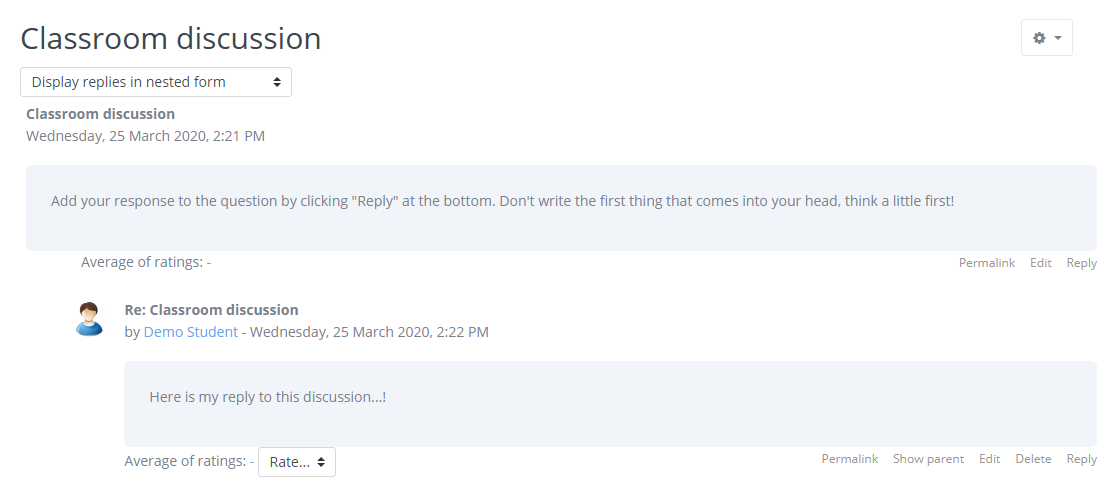Click the large "Classroom discussion" page heading
Image resolution: width=1116 pixels, height=503 pixels.
(x=171, y=38)
